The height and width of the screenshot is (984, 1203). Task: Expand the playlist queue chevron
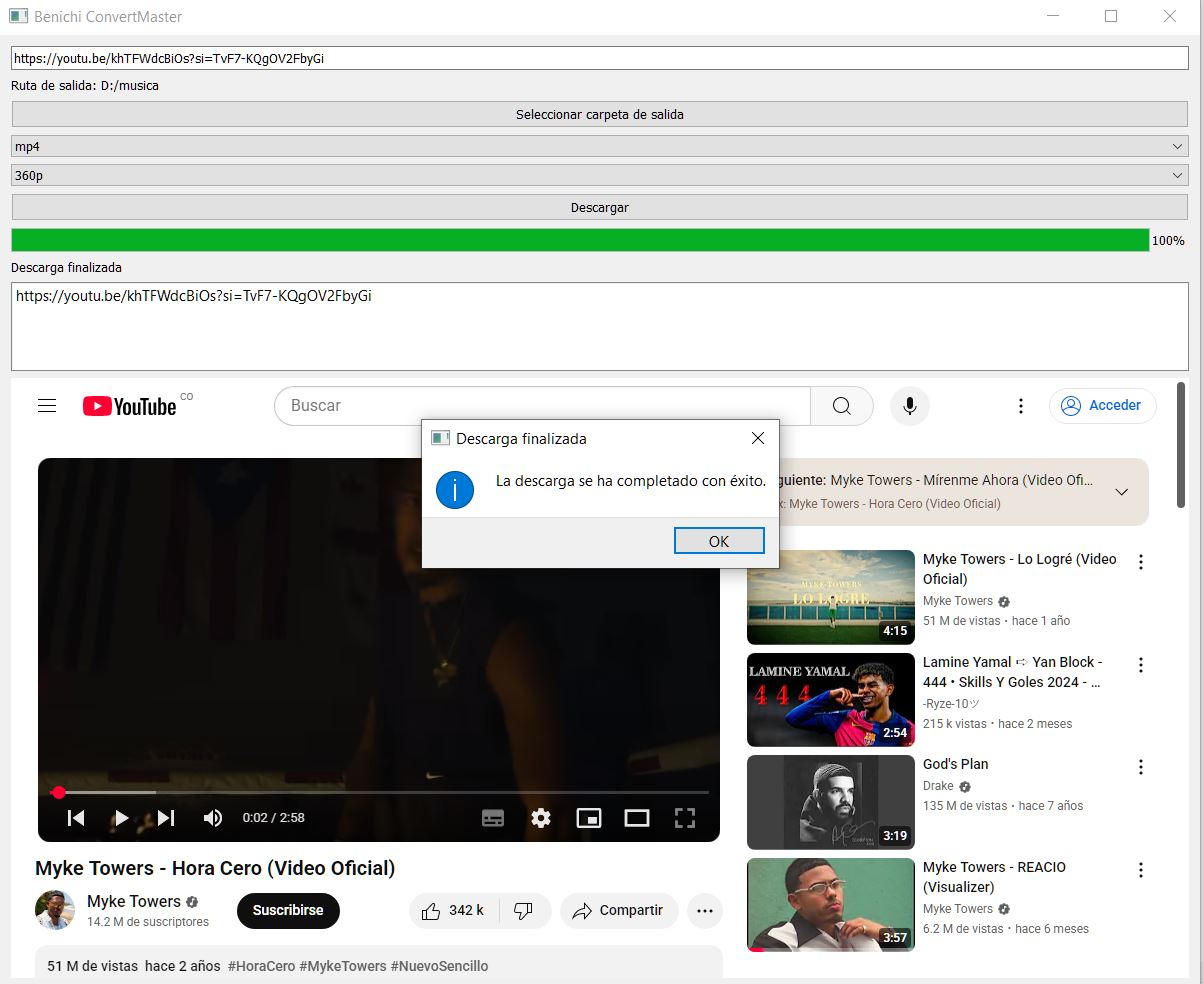(x=1122, y=492)
